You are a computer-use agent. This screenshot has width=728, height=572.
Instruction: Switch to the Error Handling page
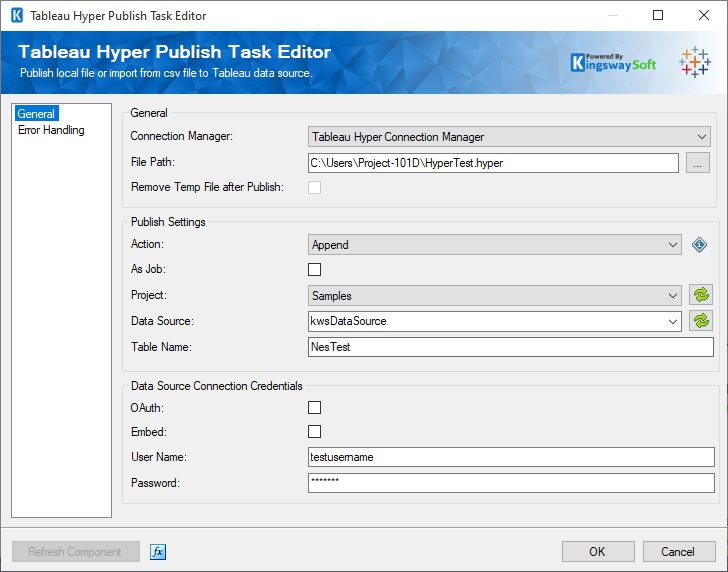pyautogui.click(x=51, y=130)
